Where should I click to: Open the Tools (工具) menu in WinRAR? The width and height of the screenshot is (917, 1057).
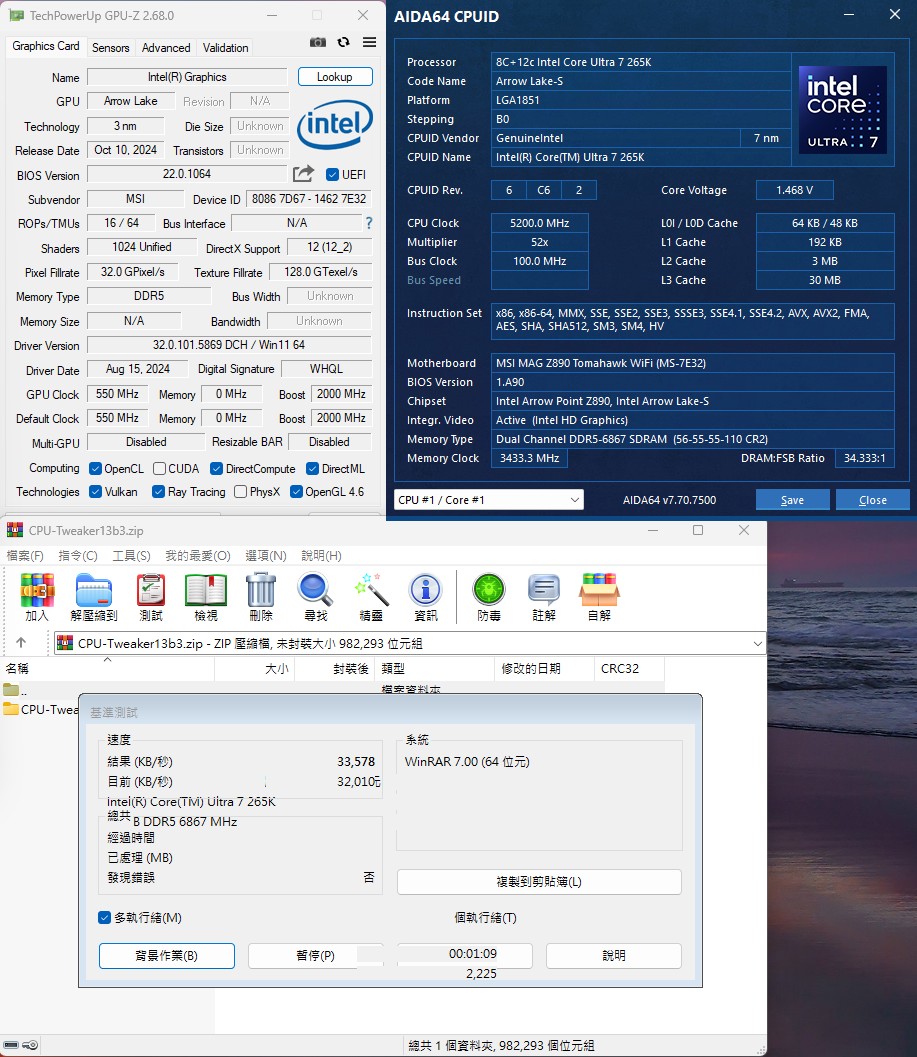point(131,555)
